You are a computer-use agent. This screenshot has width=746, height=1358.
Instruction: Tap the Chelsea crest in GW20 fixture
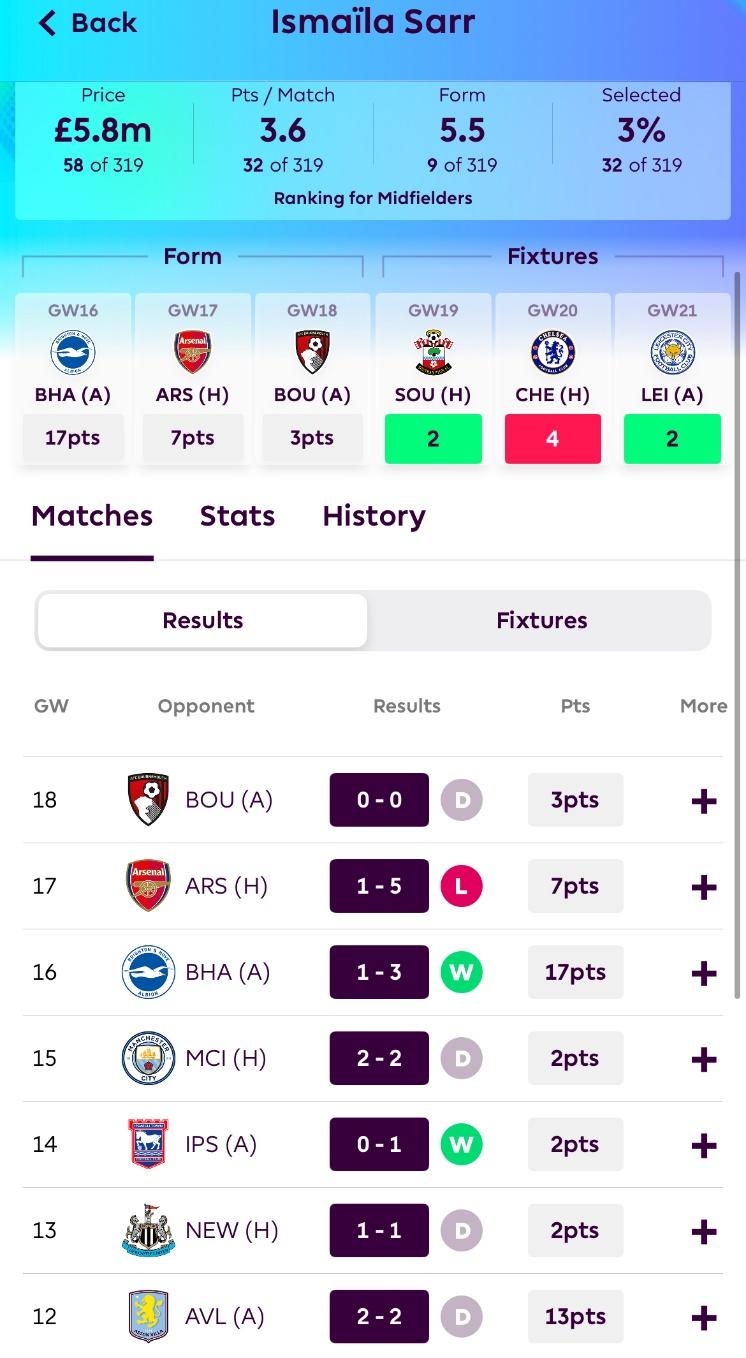click(x=552, y=353)
